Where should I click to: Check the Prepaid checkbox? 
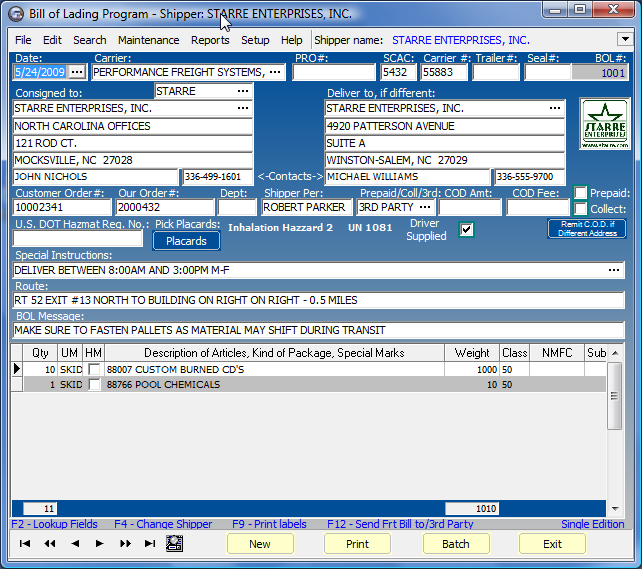pos(581,193)
